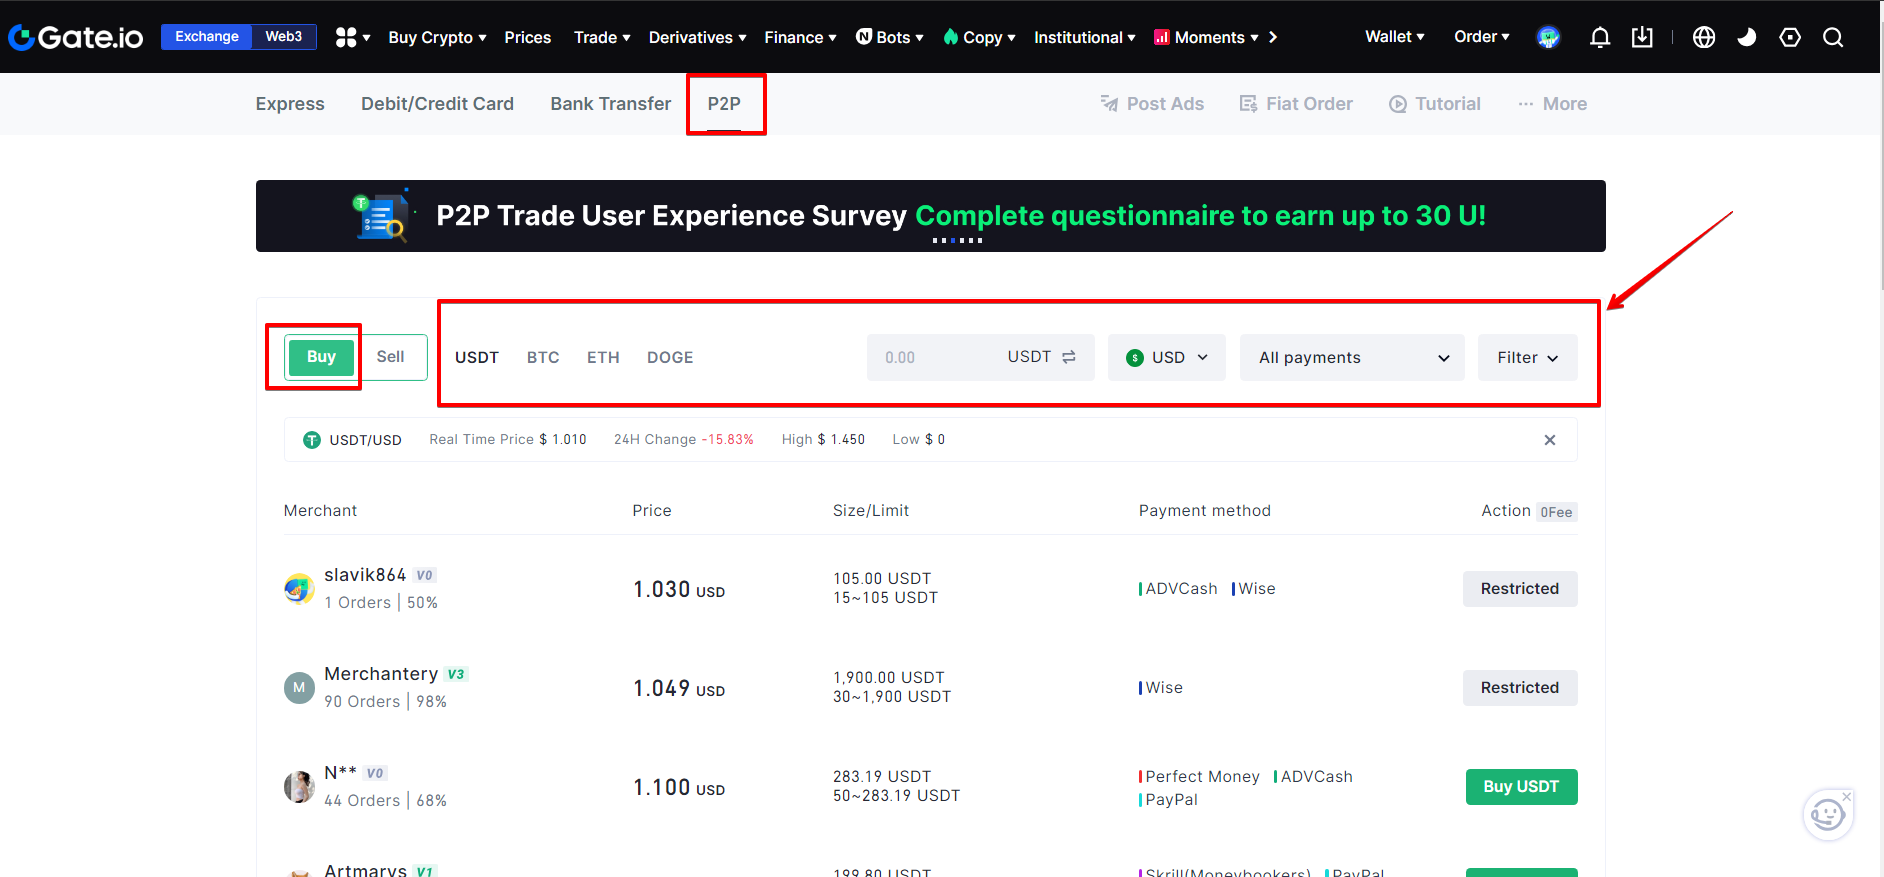Open the Tutorial link
Viewport: 1884px width, 877px height.
1435,104
